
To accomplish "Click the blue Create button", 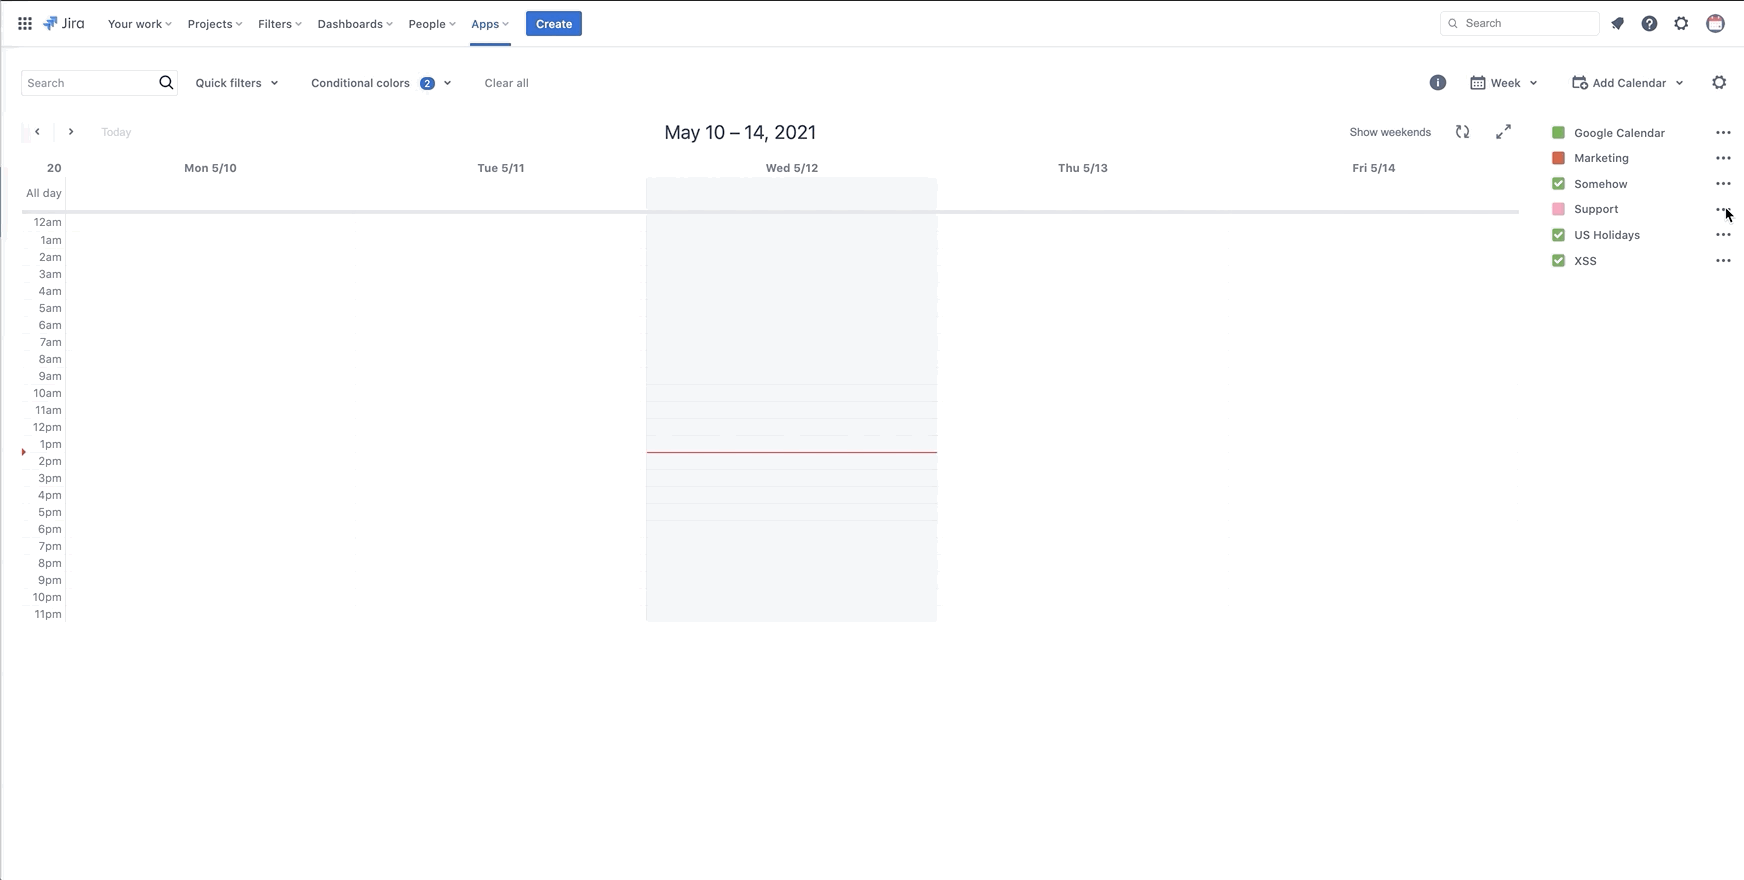I will tap(553, 24).
